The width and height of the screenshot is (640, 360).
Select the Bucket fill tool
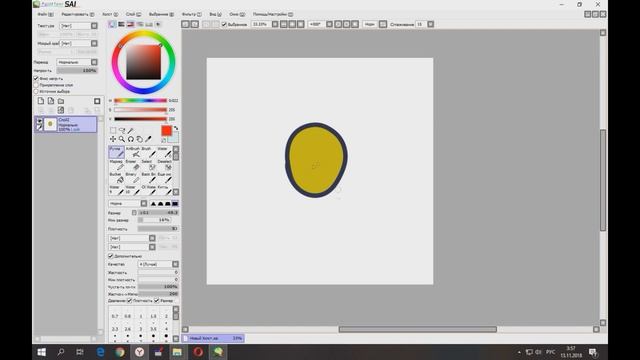pos(117,178)
